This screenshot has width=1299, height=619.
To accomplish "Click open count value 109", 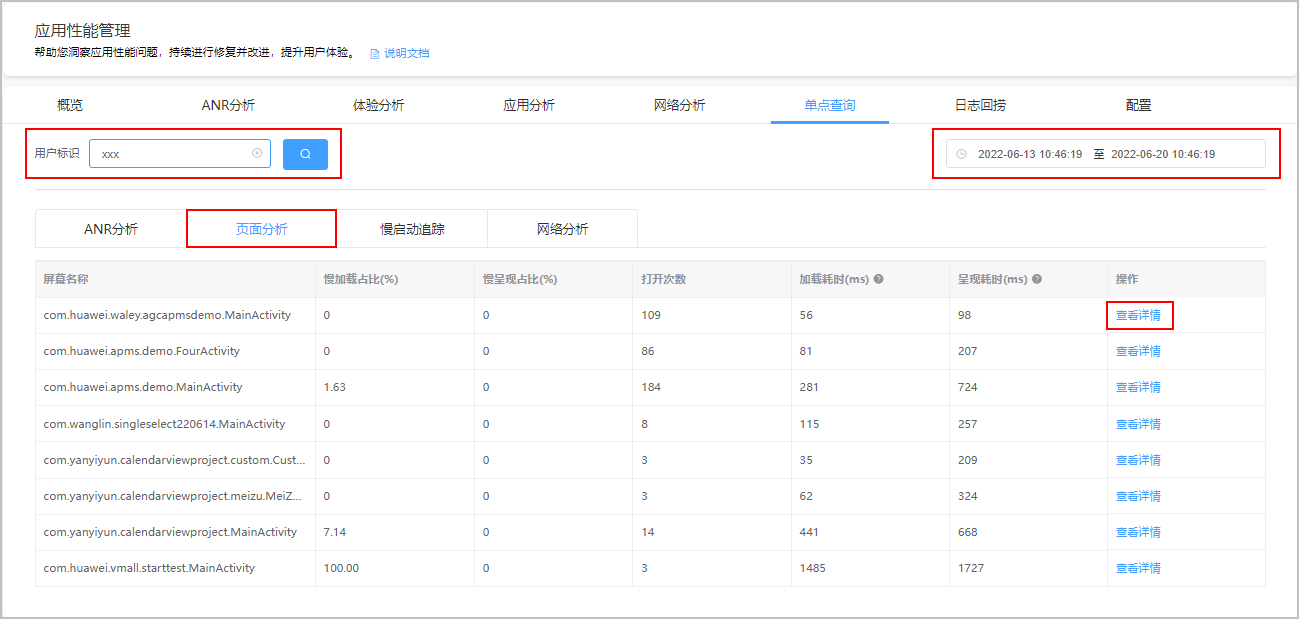I will (651, 315).
